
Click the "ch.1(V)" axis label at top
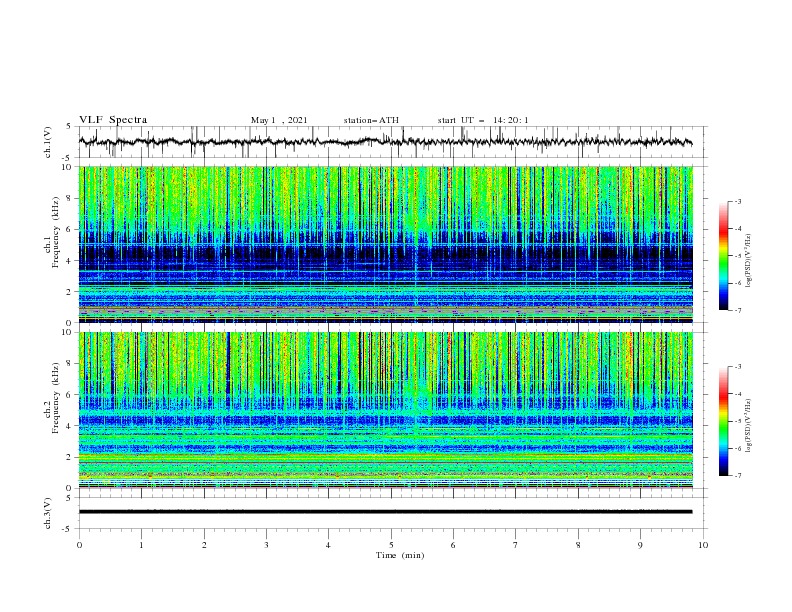(48, 142)
